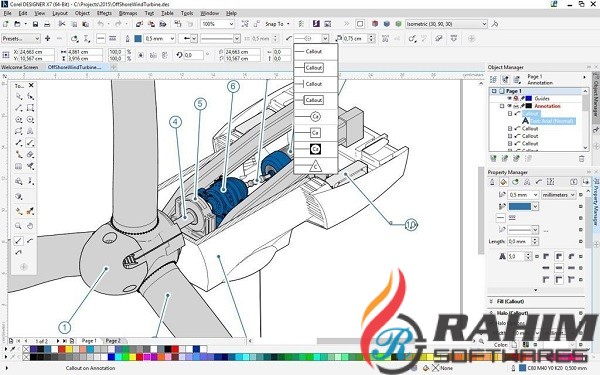Toggle the printer icon on Guides layer

pos(516,98)
